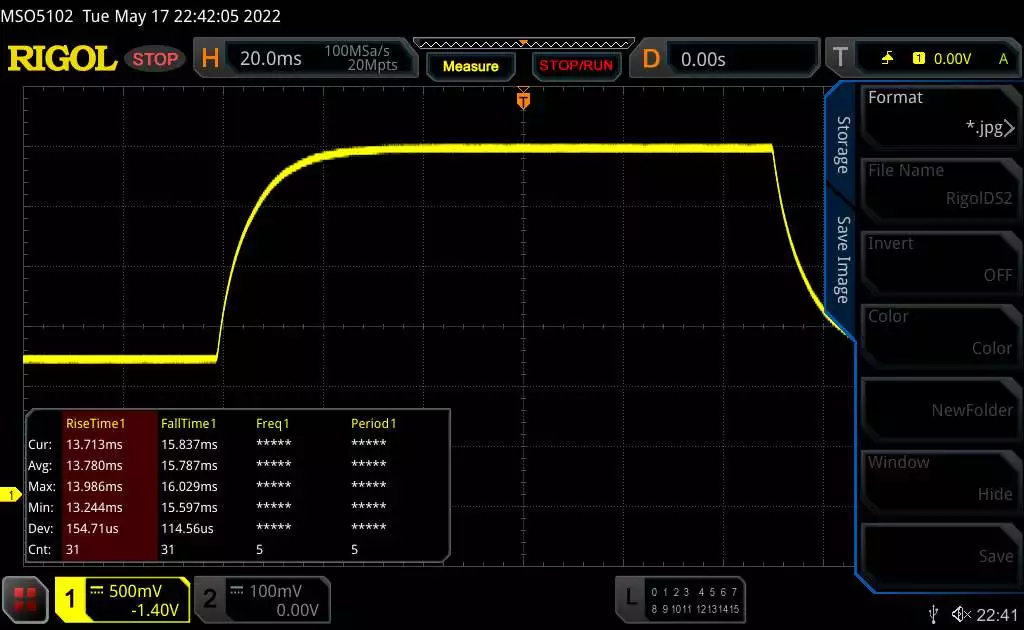The height and width of the screenshot is (630, 1024).
Task: Click FallTime1 current value 15.837ms
Action: (x=189, y=444)
